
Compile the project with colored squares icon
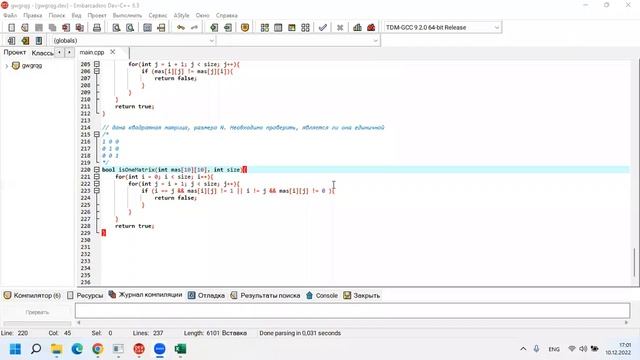point(264,27)
